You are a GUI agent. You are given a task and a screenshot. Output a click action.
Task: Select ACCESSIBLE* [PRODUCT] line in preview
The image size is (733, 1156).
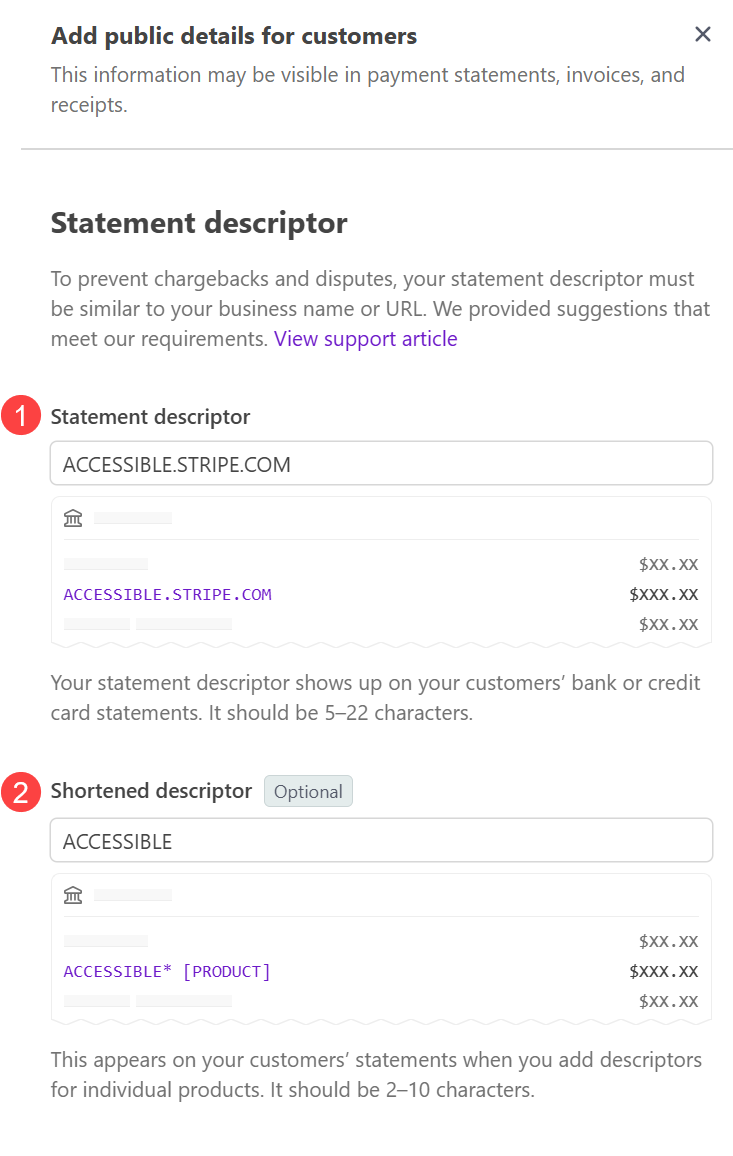pos(167,972)
